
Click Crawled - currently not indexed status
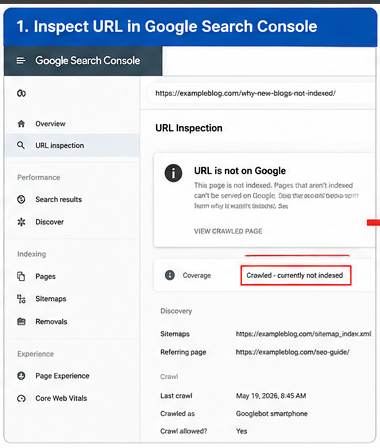point(296,275)
